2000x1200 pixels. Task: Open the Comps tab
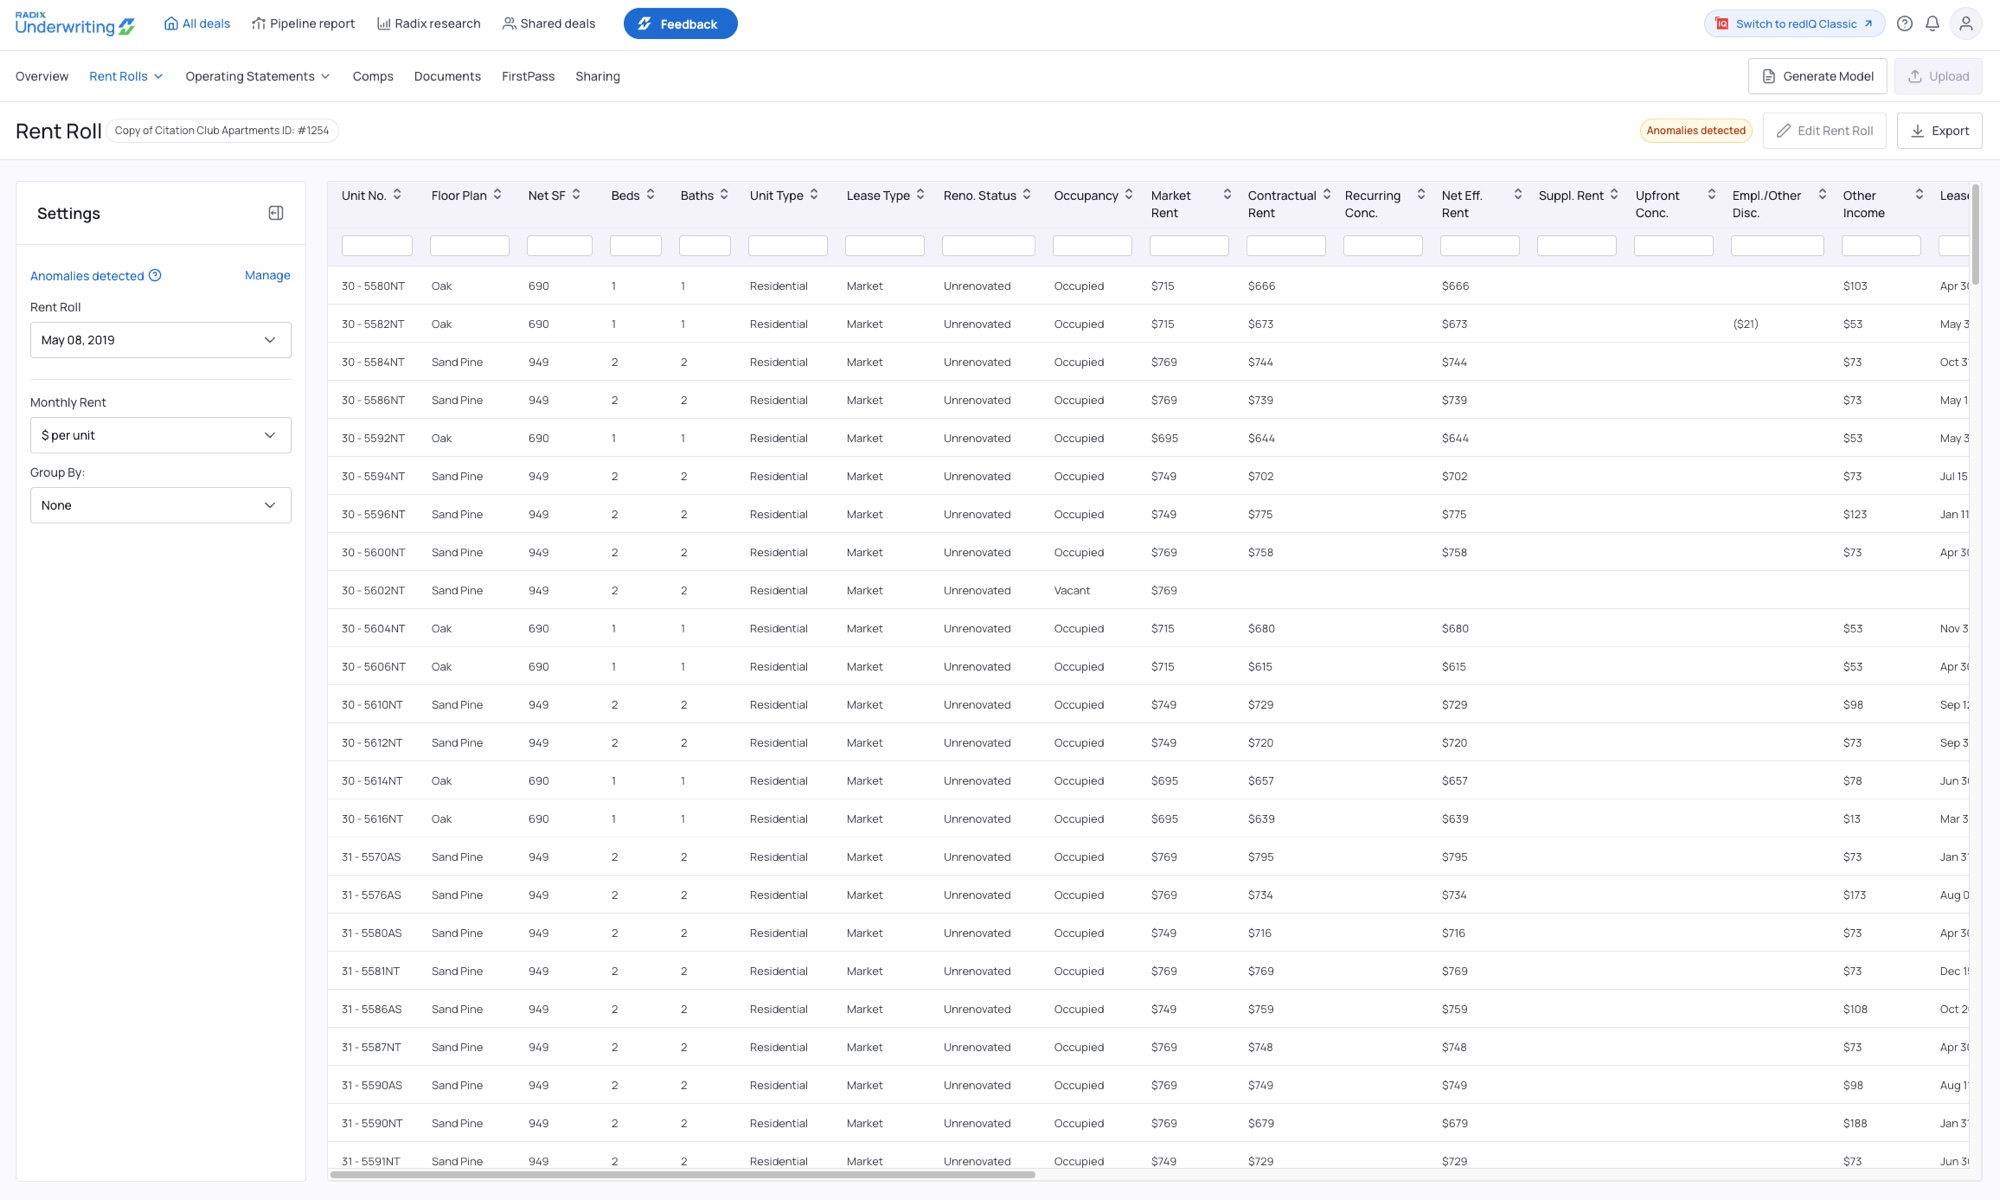(373, 76)
